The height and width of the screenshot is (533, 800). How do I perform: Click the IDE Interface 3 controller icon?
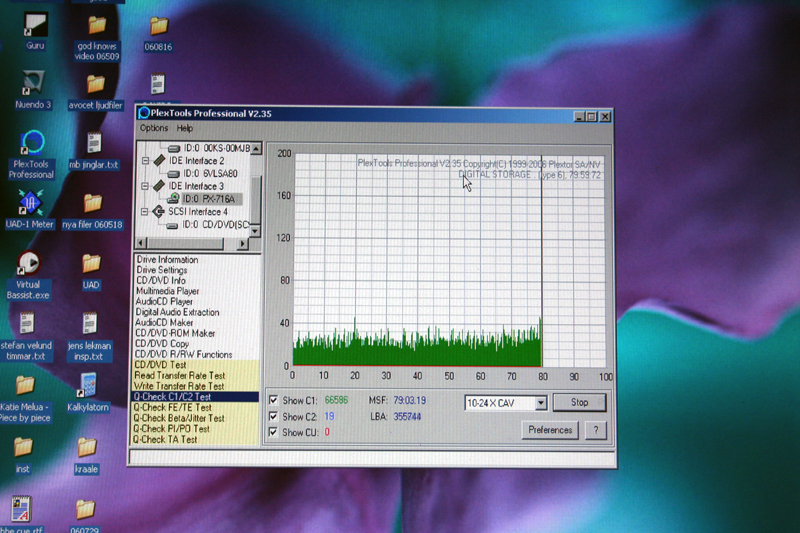click(159, 186)
